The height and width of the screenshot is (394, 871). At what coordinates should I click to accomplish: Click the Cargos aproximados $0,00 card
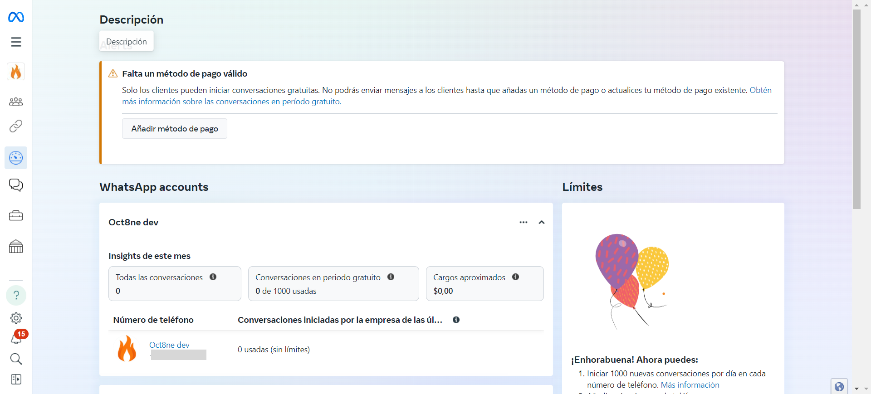(x=485, y=283)
